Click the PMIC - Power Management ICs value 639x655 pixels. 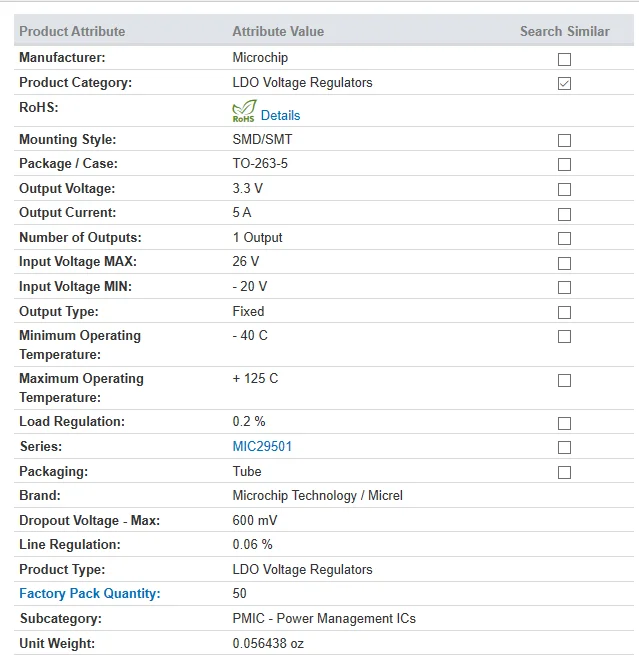(x=324, y=619)
